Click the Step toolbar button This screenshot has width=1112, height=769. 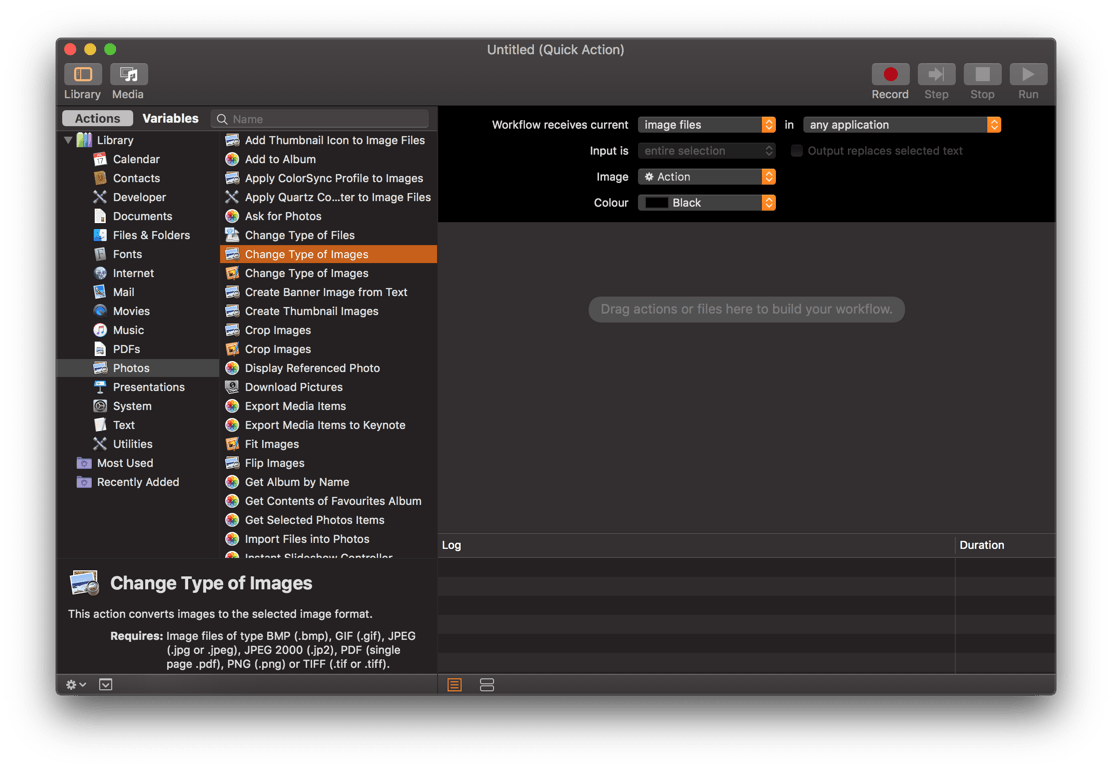(936, 74)
